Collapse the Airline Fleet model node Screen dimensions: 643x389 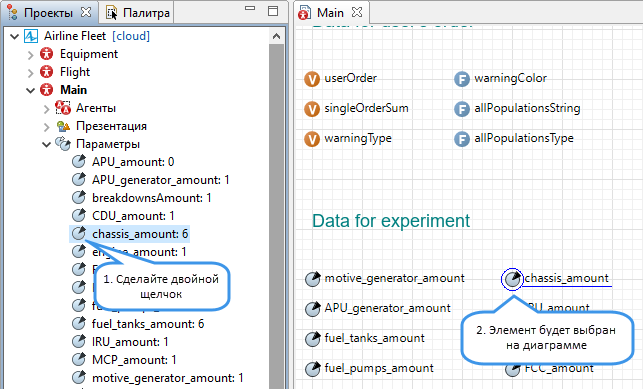14,36
